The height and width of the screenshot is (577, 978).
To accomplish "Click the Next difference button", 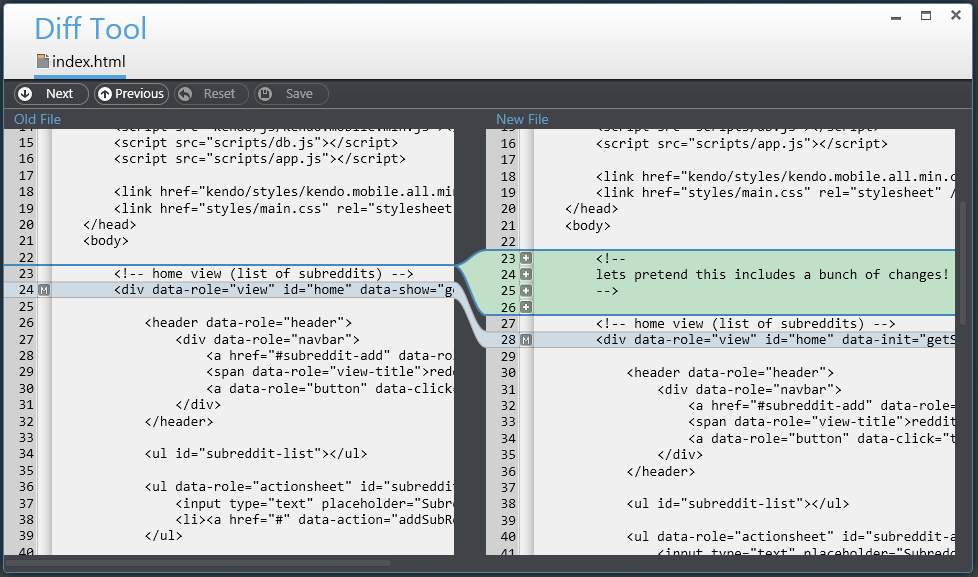I will pyautogui.click(x=51, y=94).
